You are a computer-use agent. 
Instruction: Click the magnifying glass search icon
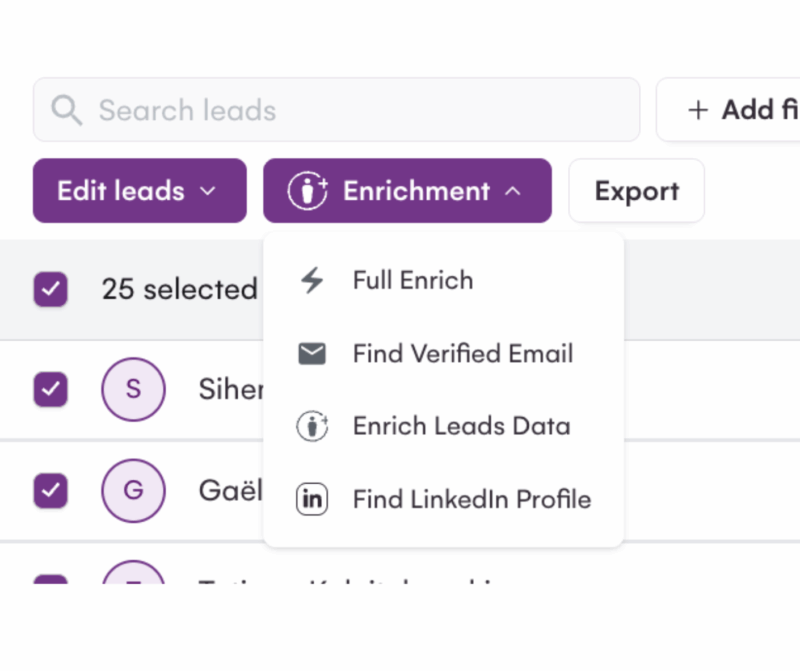(x=66, y=110)
